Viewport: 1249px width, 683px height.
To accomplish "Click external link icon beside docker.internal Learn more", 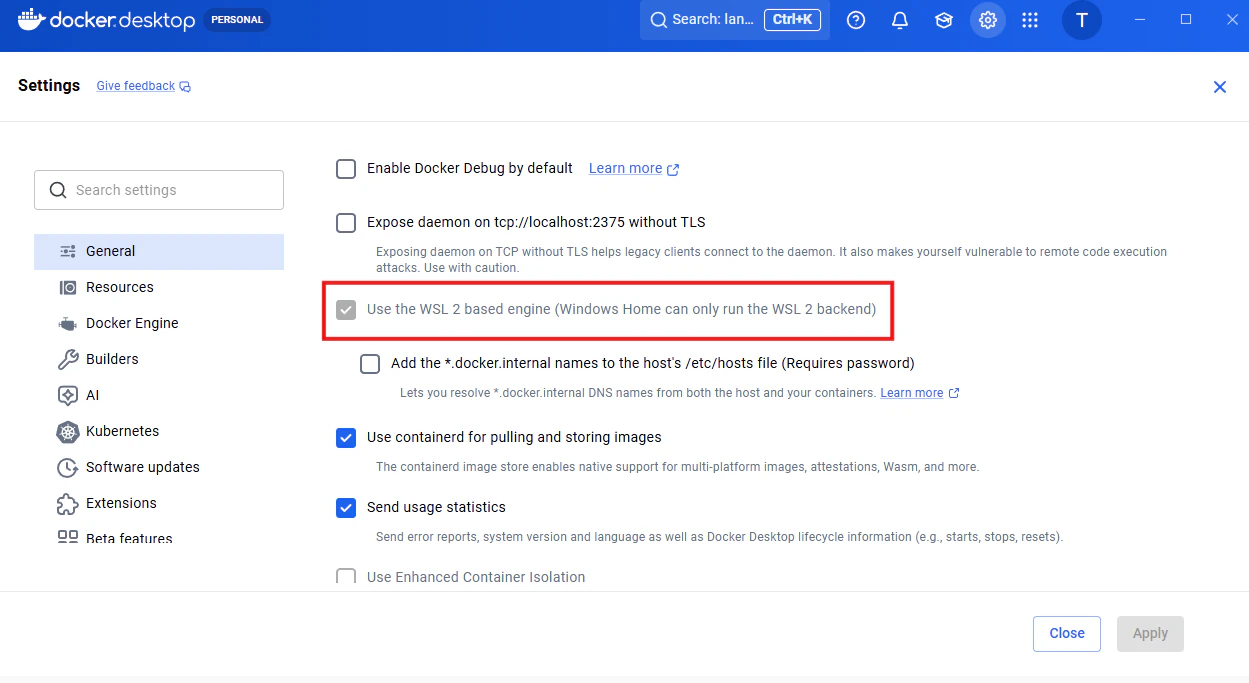I will coord(954,393).
